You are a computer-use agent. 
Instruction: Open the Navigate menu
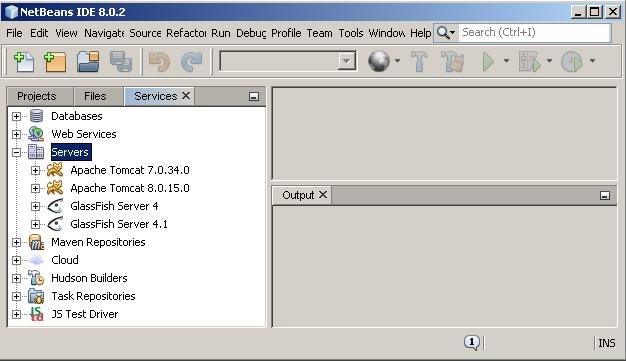tap(104, 33)
